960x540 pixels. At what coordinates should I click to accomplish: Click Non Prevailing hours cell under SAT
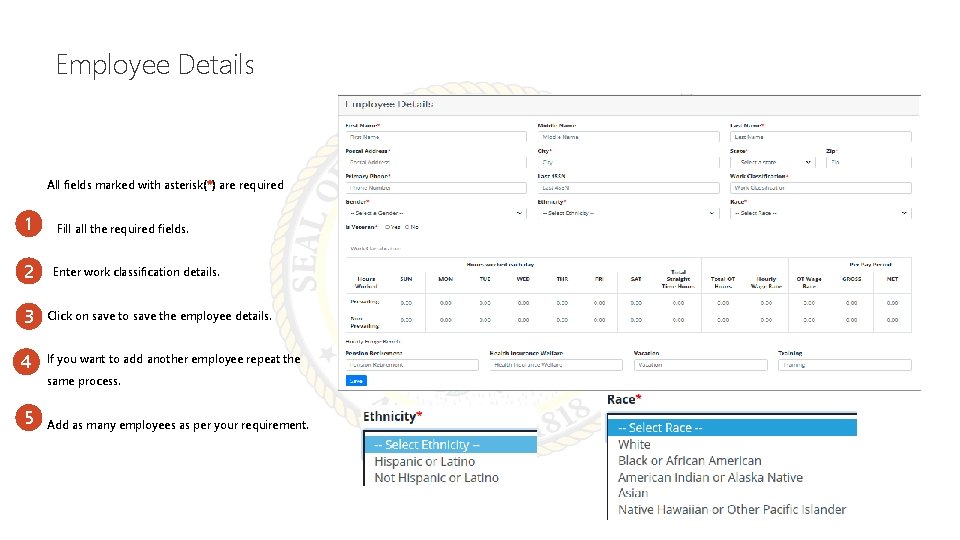[636, 320]
